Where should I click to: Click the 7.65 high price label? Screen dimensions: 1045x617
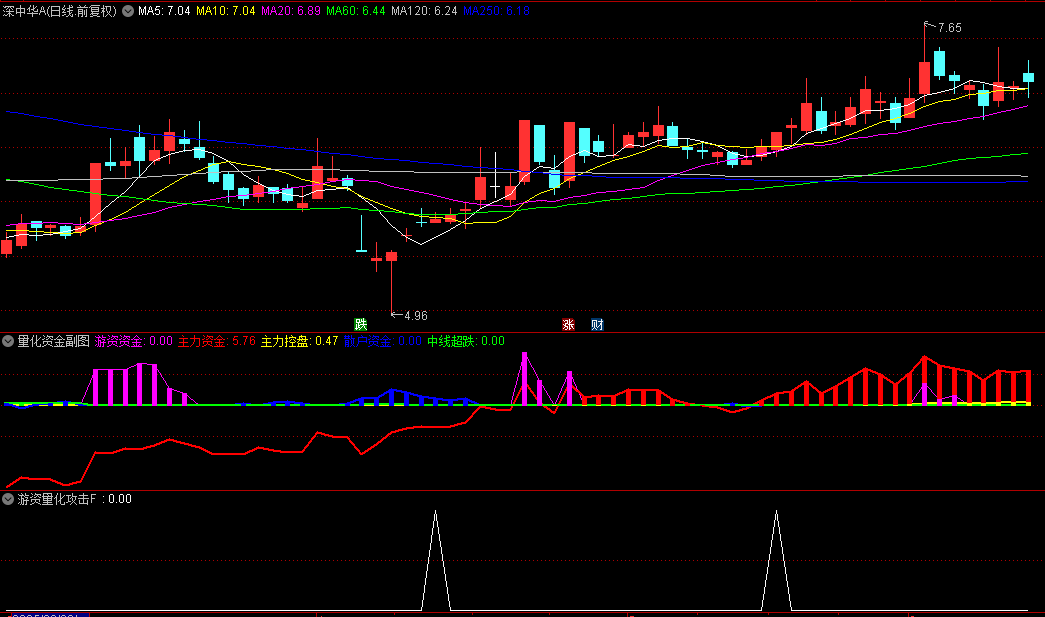(949, 28)
